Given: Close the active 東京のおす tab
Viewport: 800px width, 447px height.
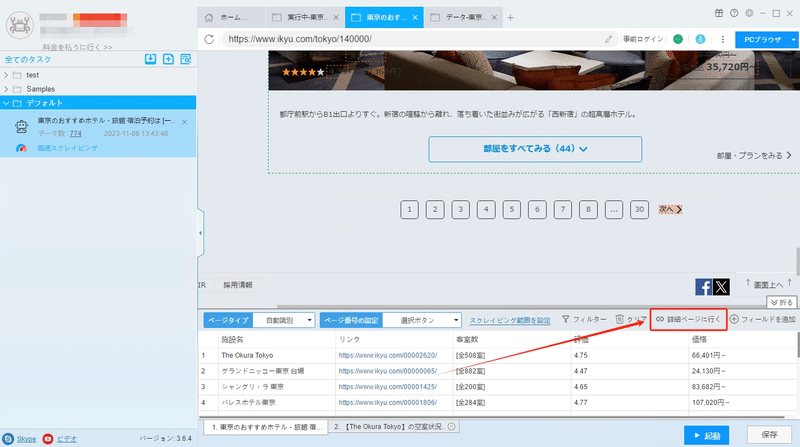Looking at the screenshot, I should click(x=415, y=17).
